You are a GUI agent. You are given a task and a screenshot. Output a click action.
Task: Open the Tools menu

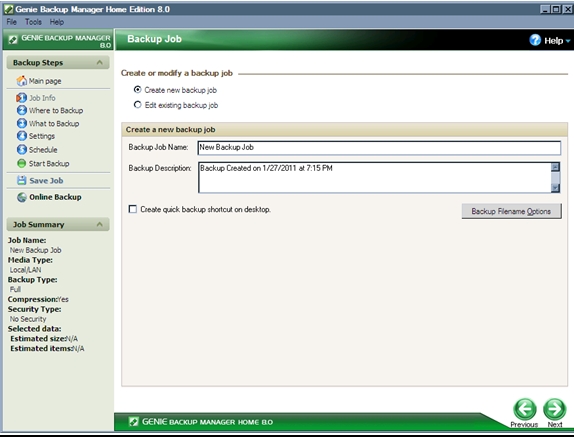[33, 22]
